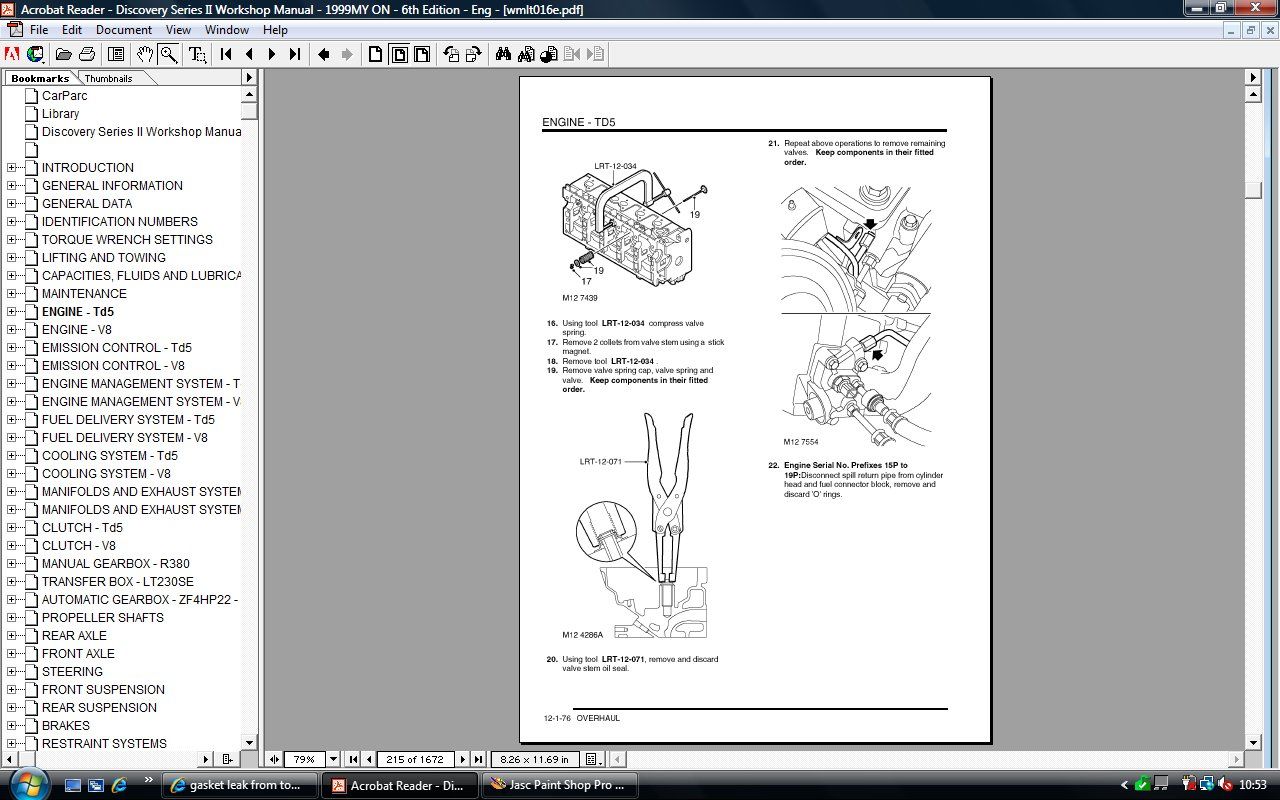Click the Print icon in toolbar

tap(87, 54)
